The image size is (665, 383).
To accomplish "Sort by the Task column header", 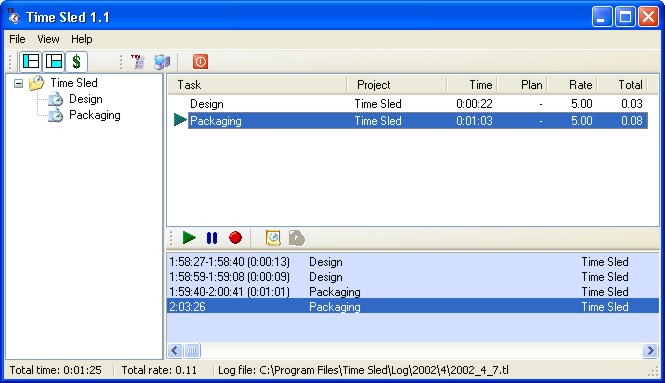I will pos(257,85).
